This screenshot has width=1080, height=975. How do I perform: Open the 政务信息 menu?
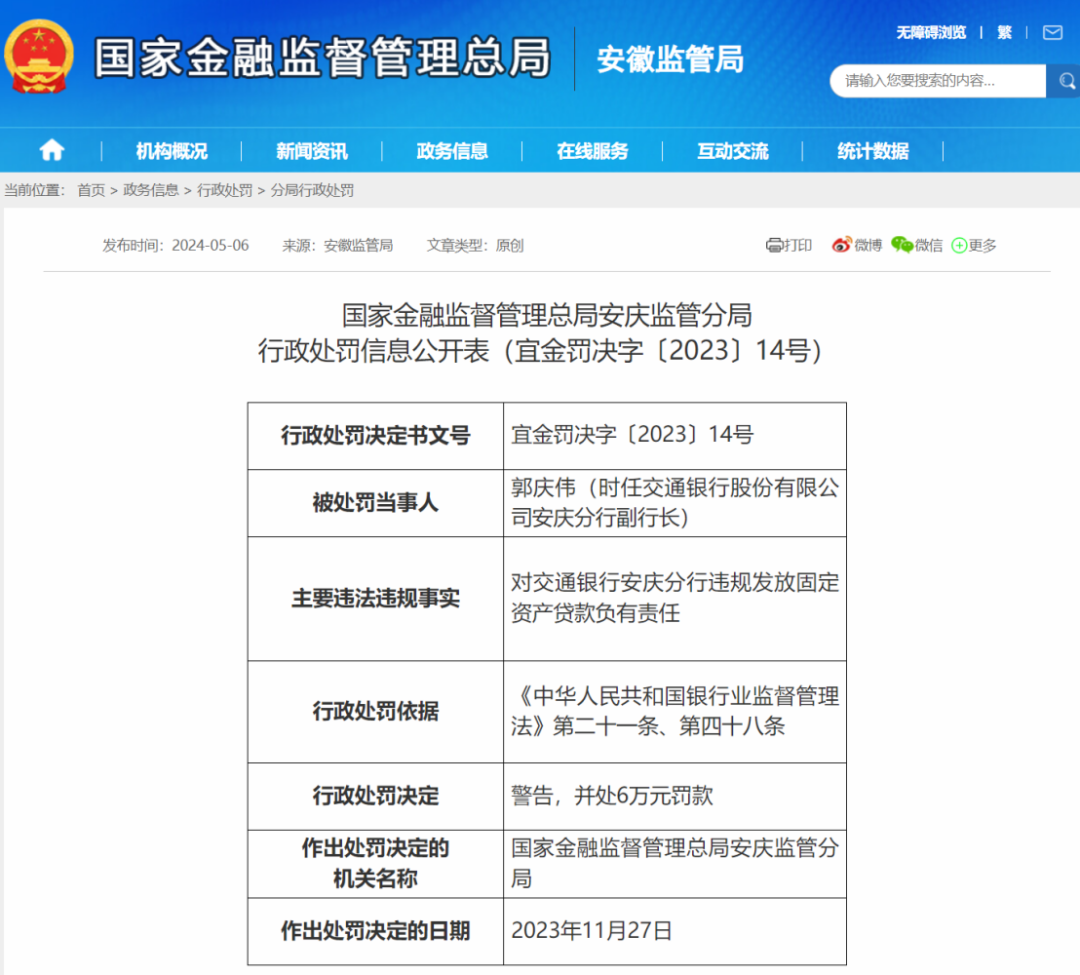452,151
